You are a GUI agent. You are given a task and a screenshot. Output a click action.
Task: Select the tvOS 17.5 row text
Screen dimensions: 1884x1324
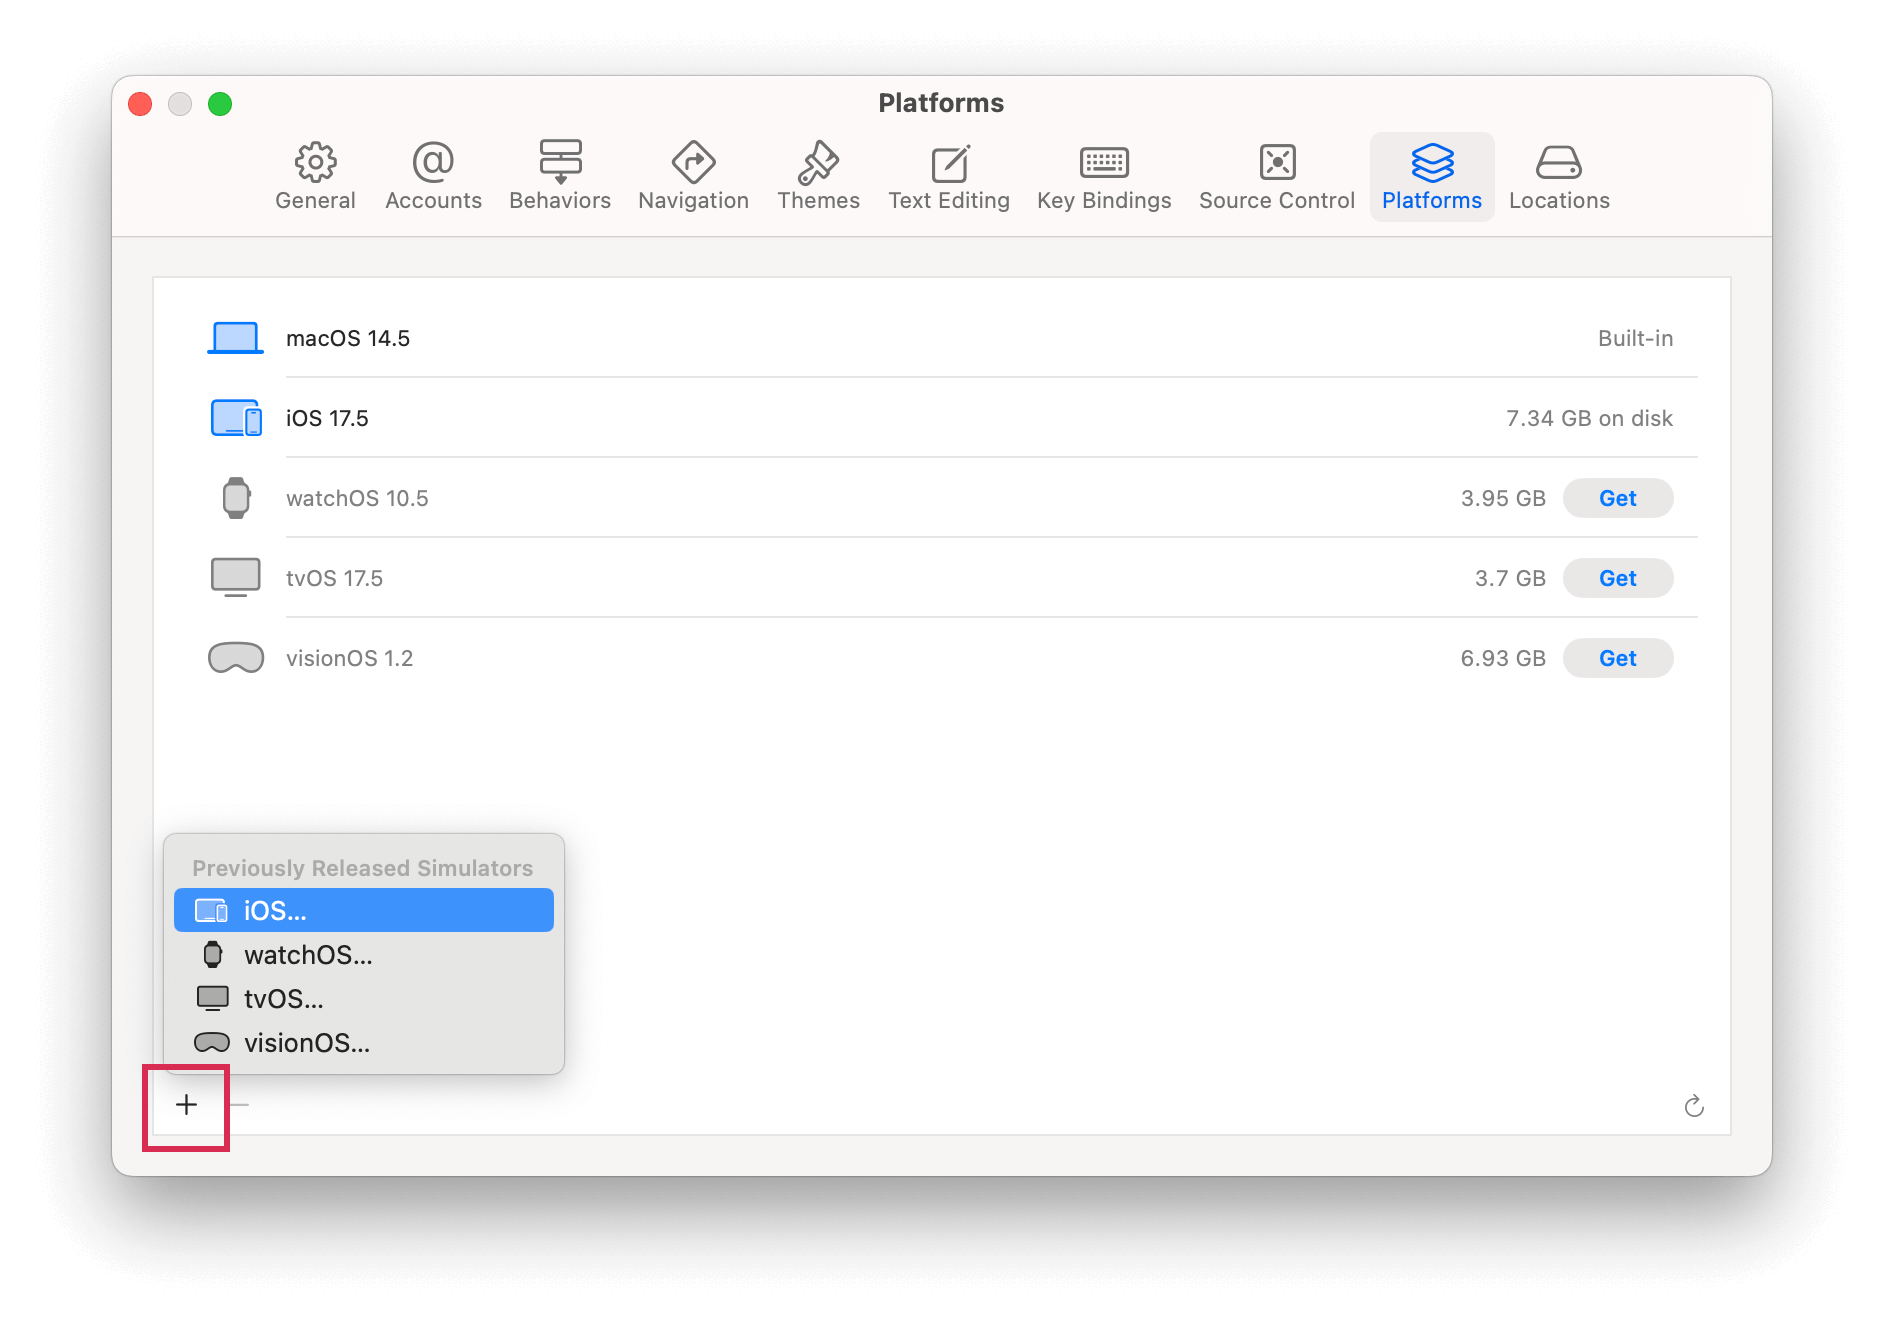[x=334, y=578]
